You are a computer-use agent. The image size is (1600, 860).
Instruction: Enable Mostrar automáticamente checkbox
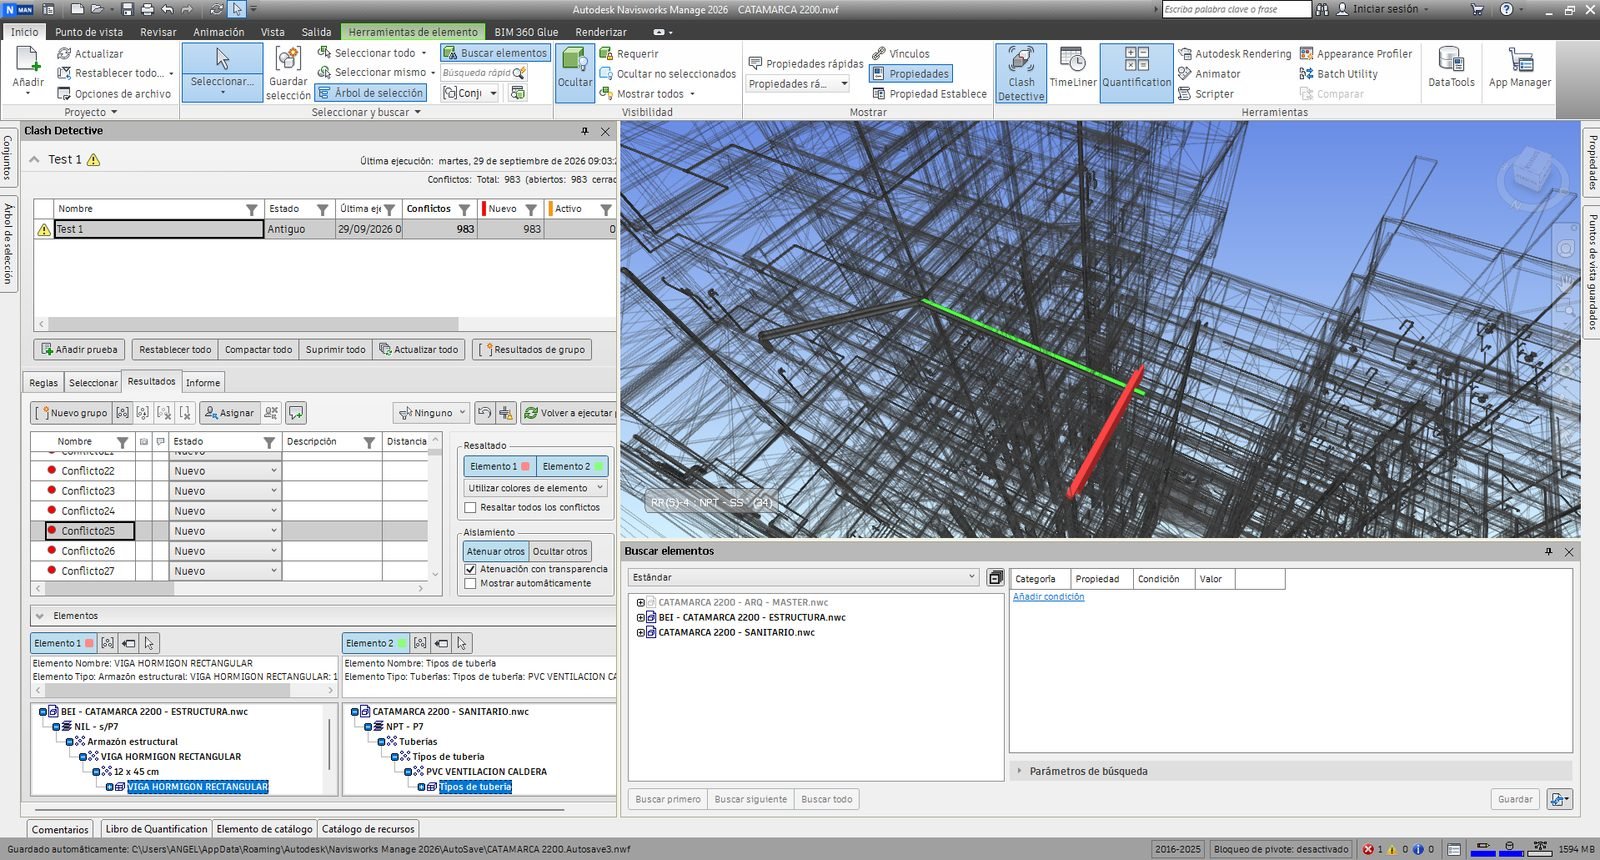470,584
